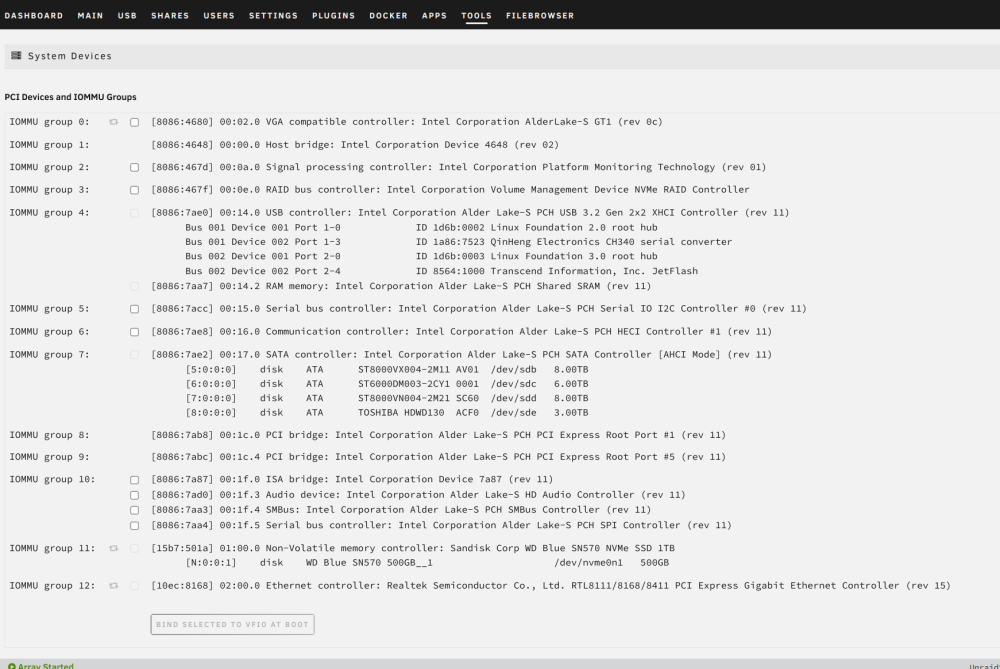Click the IOMMU group 7 label

point(49,355)
